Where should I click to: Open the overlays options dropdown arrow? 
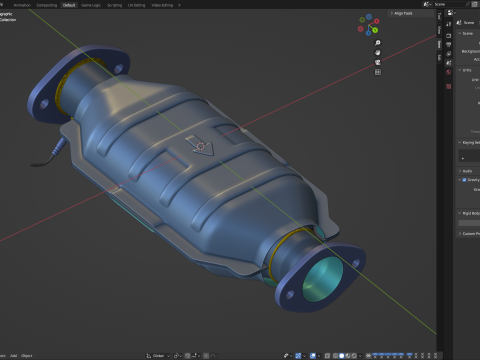pos(319,356)
